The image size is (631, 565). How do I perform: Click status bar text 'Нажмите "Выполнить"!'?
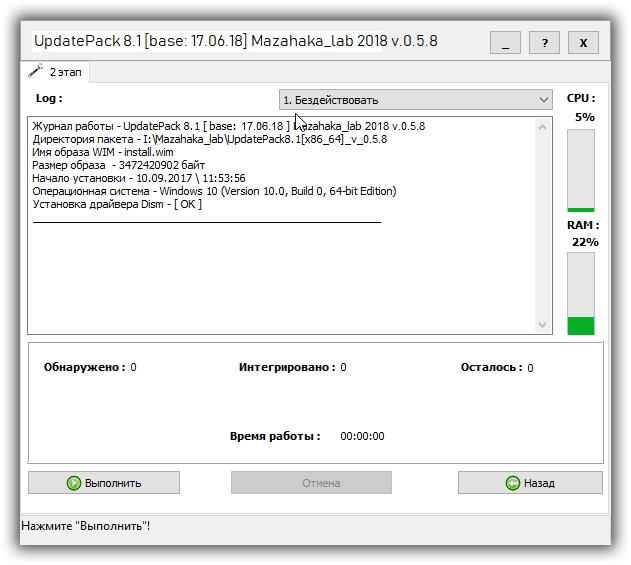click(86, 526)
